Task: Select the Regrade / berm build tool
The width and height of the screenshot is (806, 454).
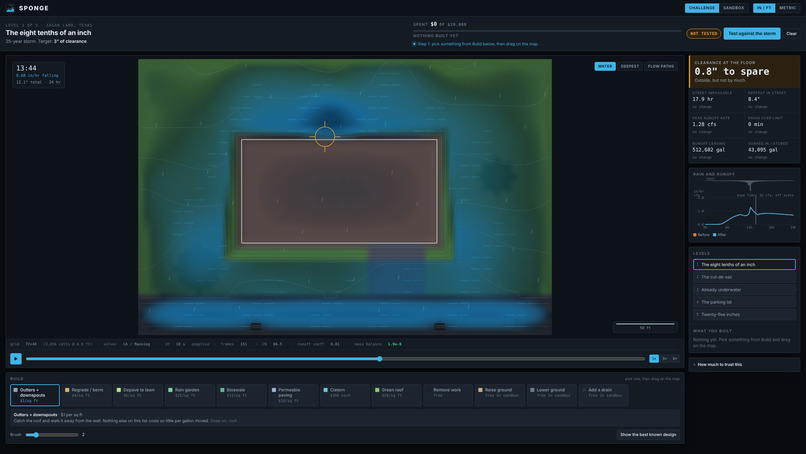Action: pos(87,395)
